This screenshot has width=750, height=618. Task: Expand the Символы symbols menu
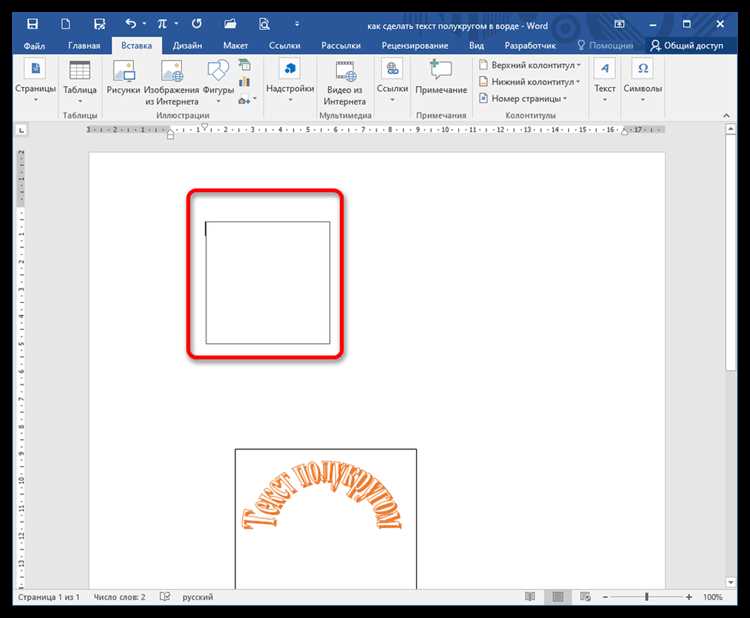[x=643, y=80]
